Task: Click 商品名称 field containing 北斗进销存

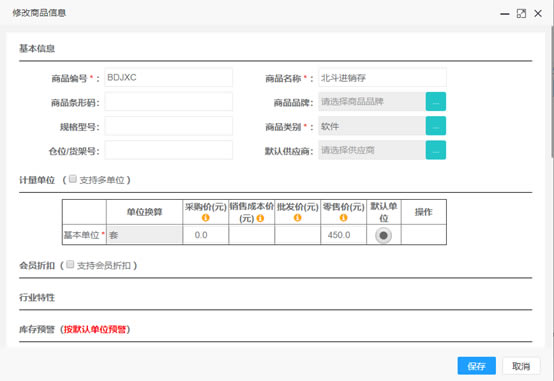Action: coord(382,77)
